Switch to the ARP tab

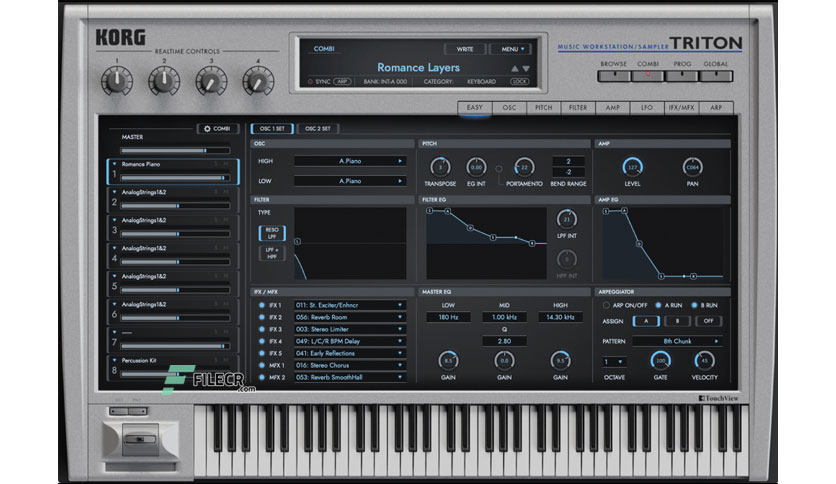[x=716, y=108]
